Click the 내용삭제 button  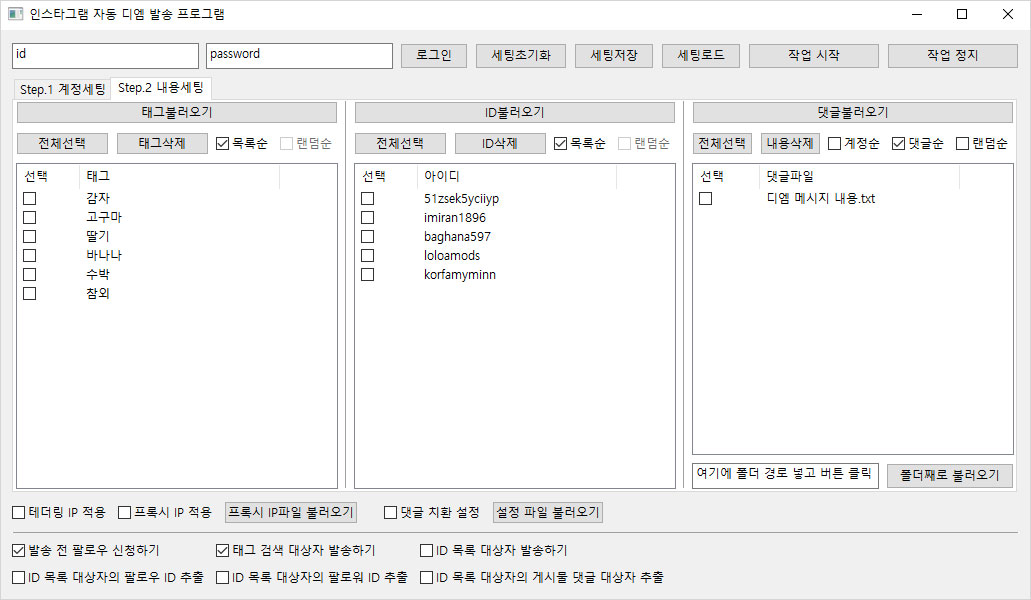790,143
